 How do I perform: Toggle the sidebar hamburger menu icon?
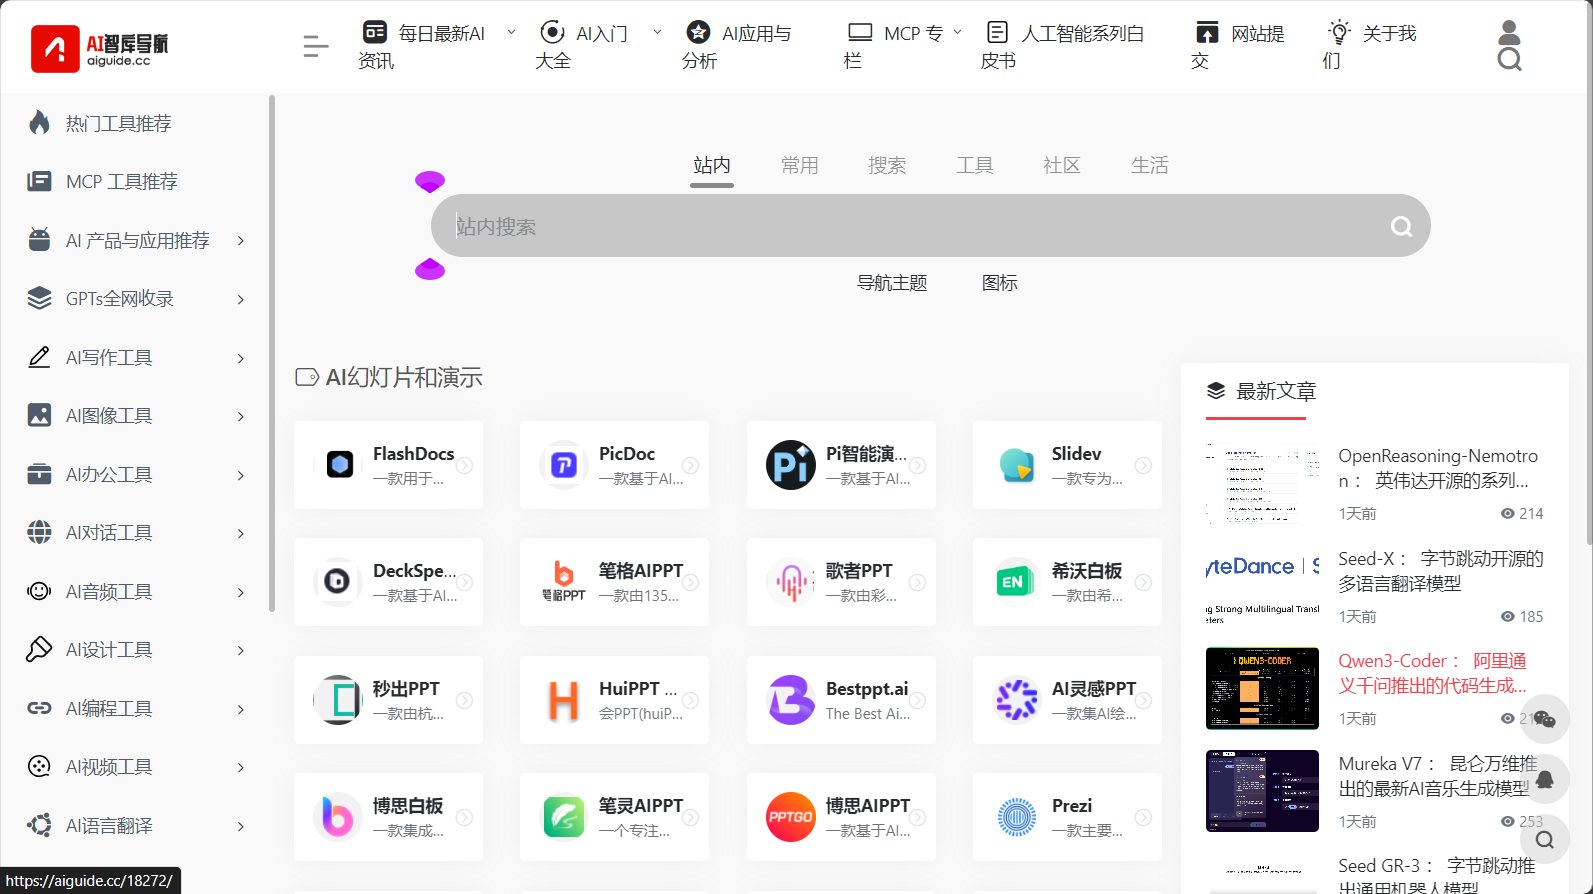pos(316,46)
